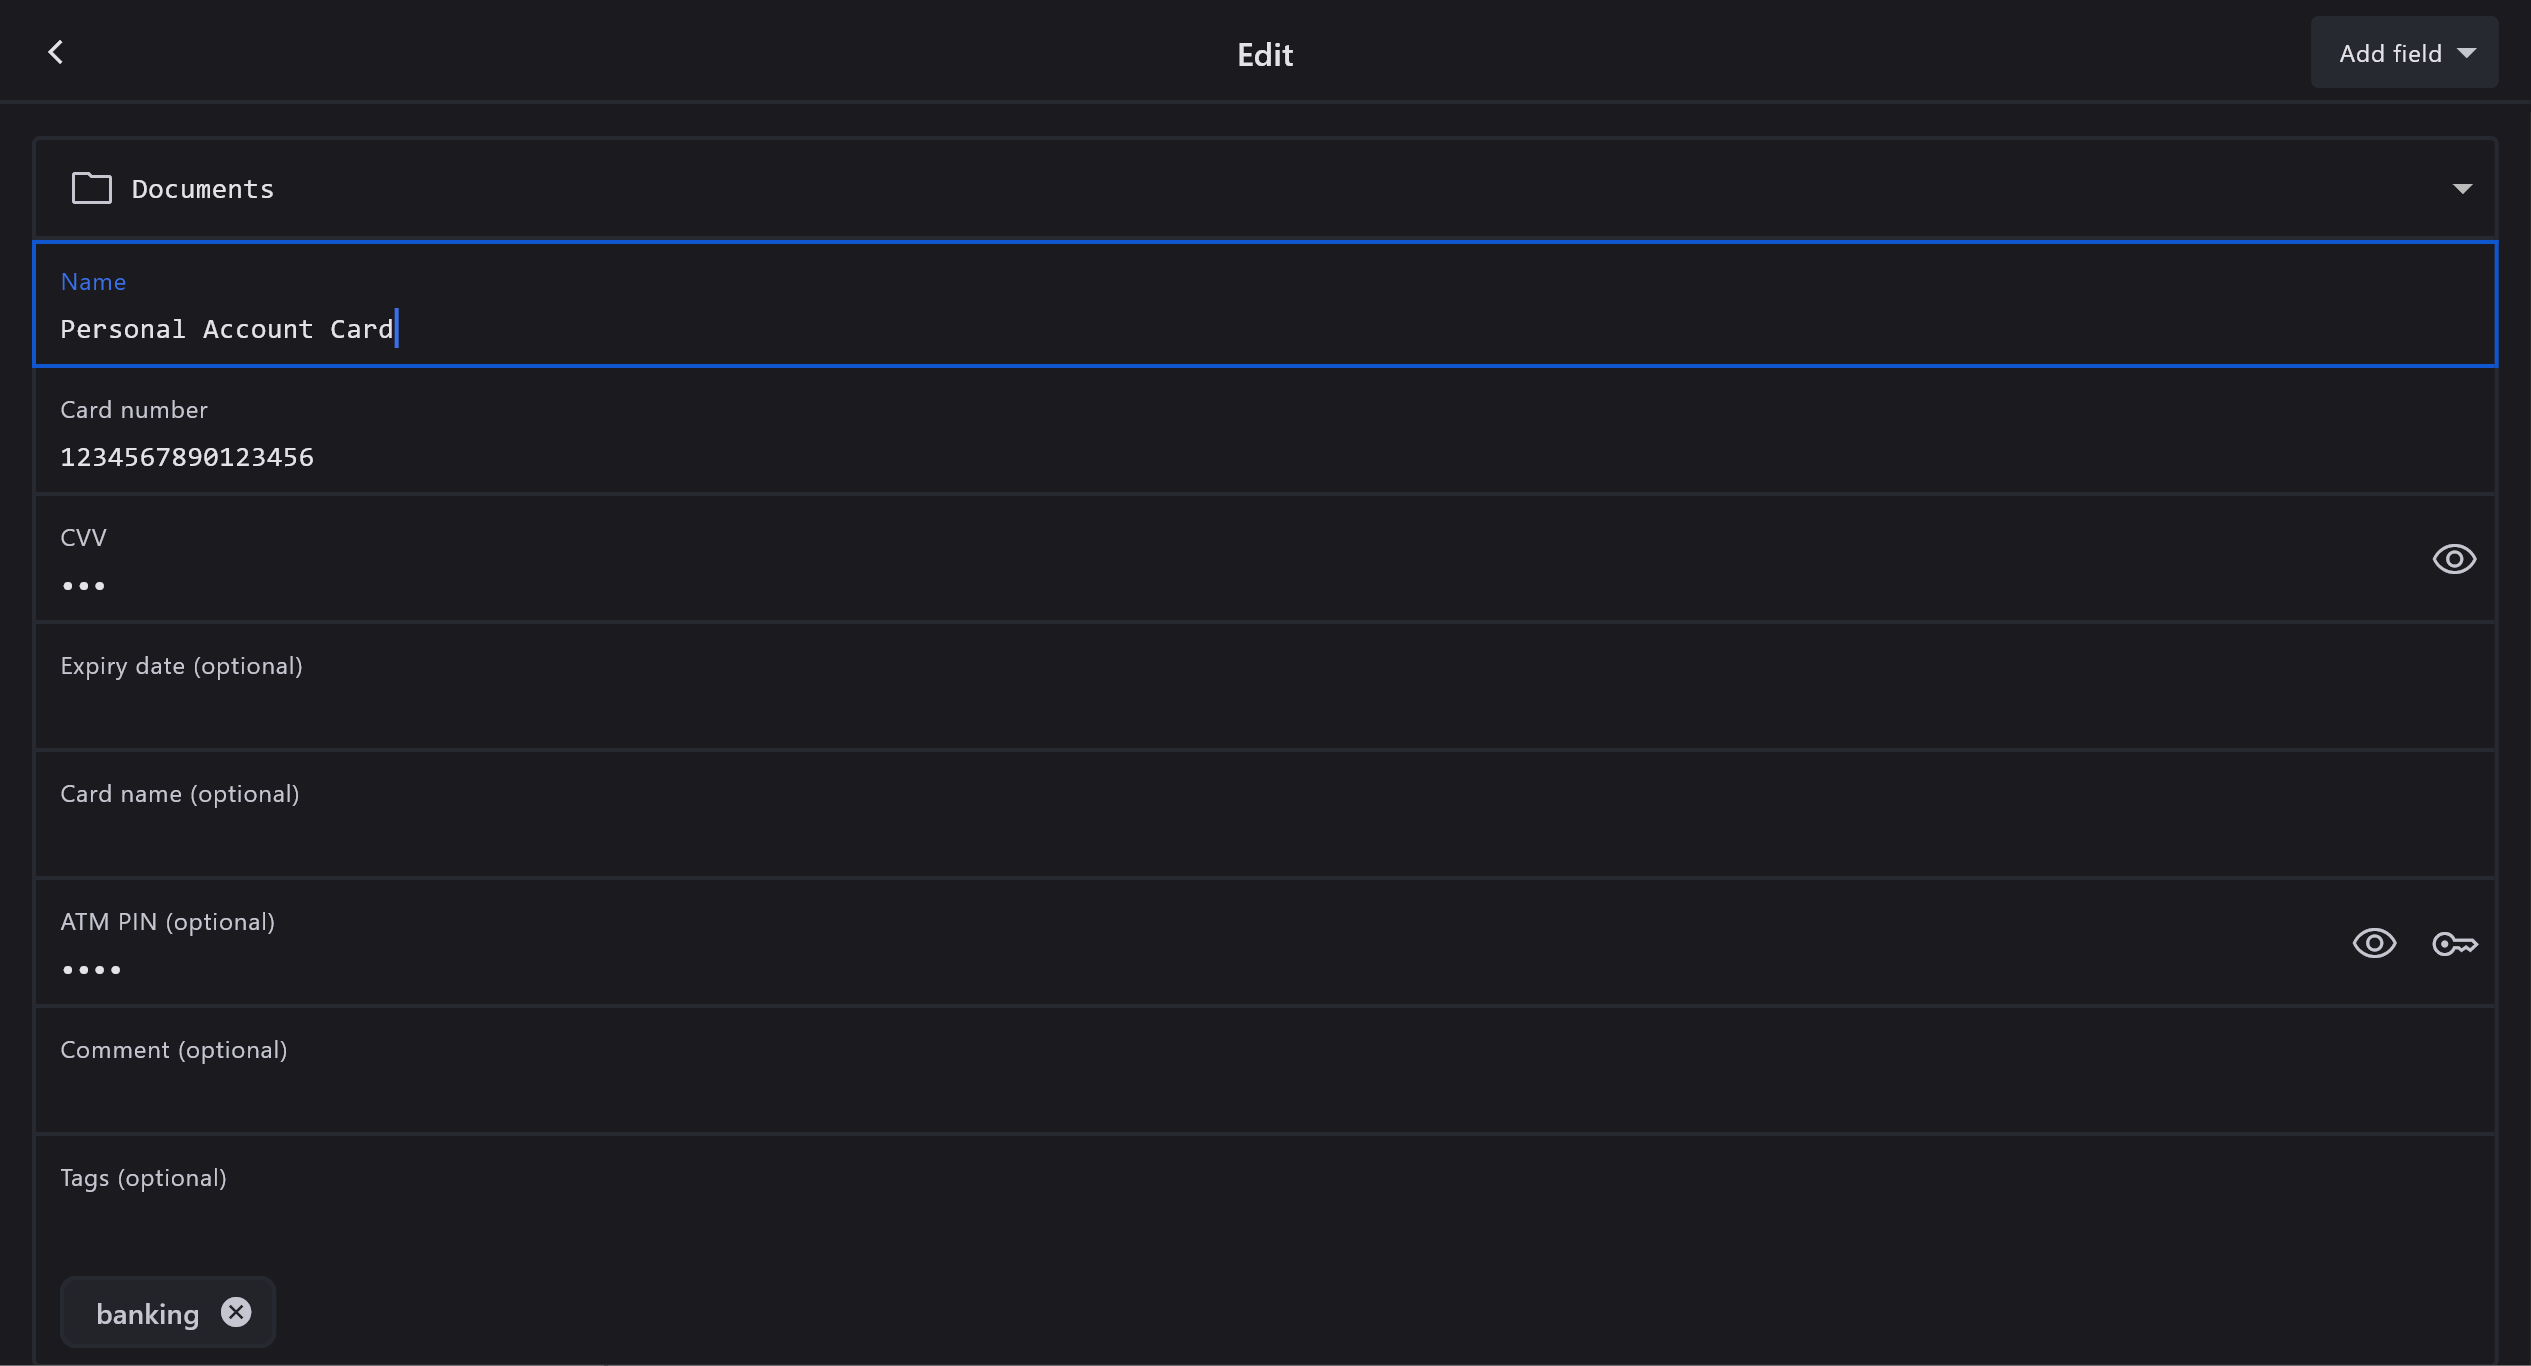
Task: Click the back arrow icon
Action: pos(56,53)
